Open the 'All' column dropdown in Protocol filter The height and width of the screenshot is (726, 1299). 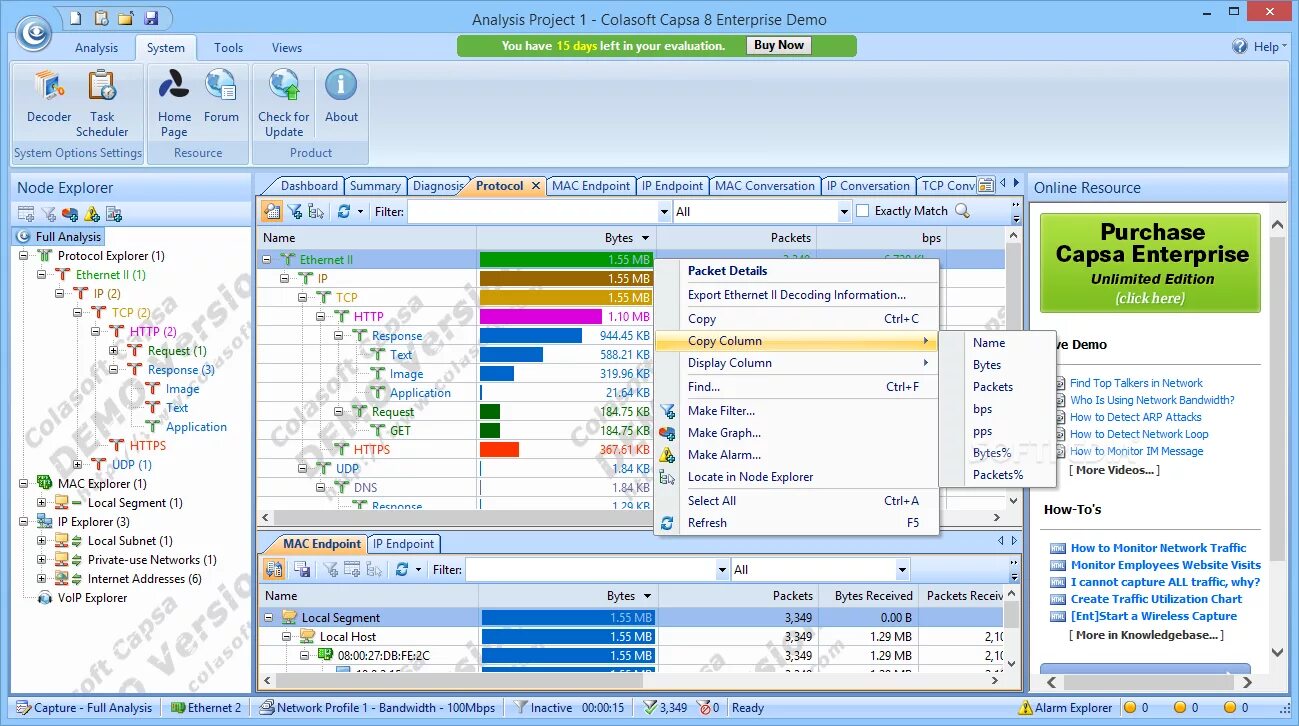coord(845,212)
